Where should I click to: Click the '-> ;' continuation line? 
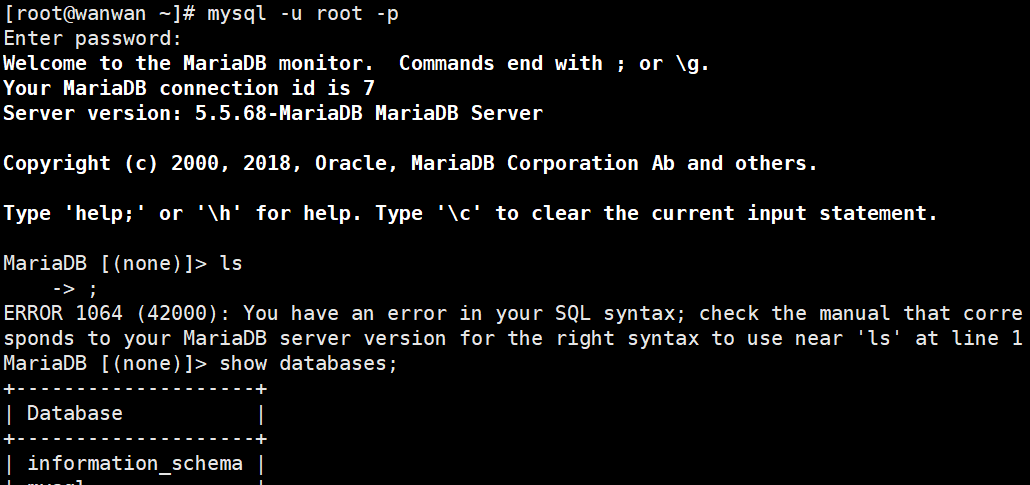(74, 289)
